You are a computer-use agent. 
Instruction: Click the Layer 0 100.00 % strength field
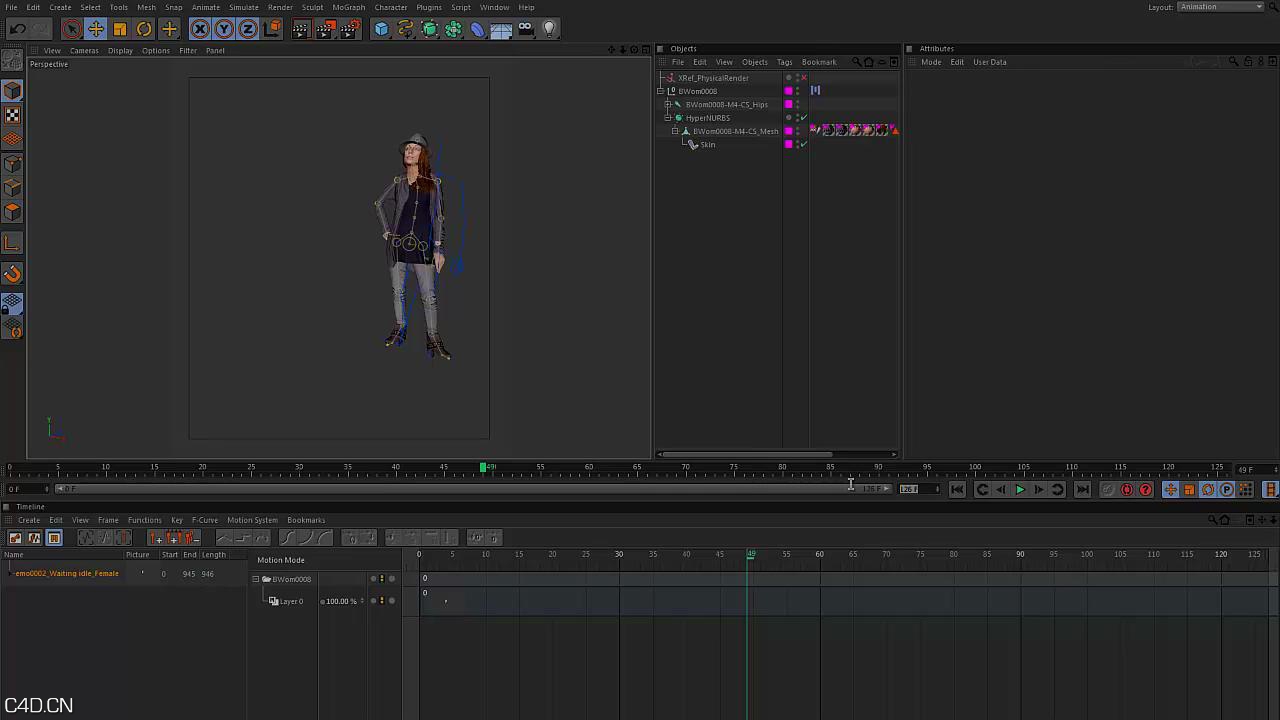341,601
